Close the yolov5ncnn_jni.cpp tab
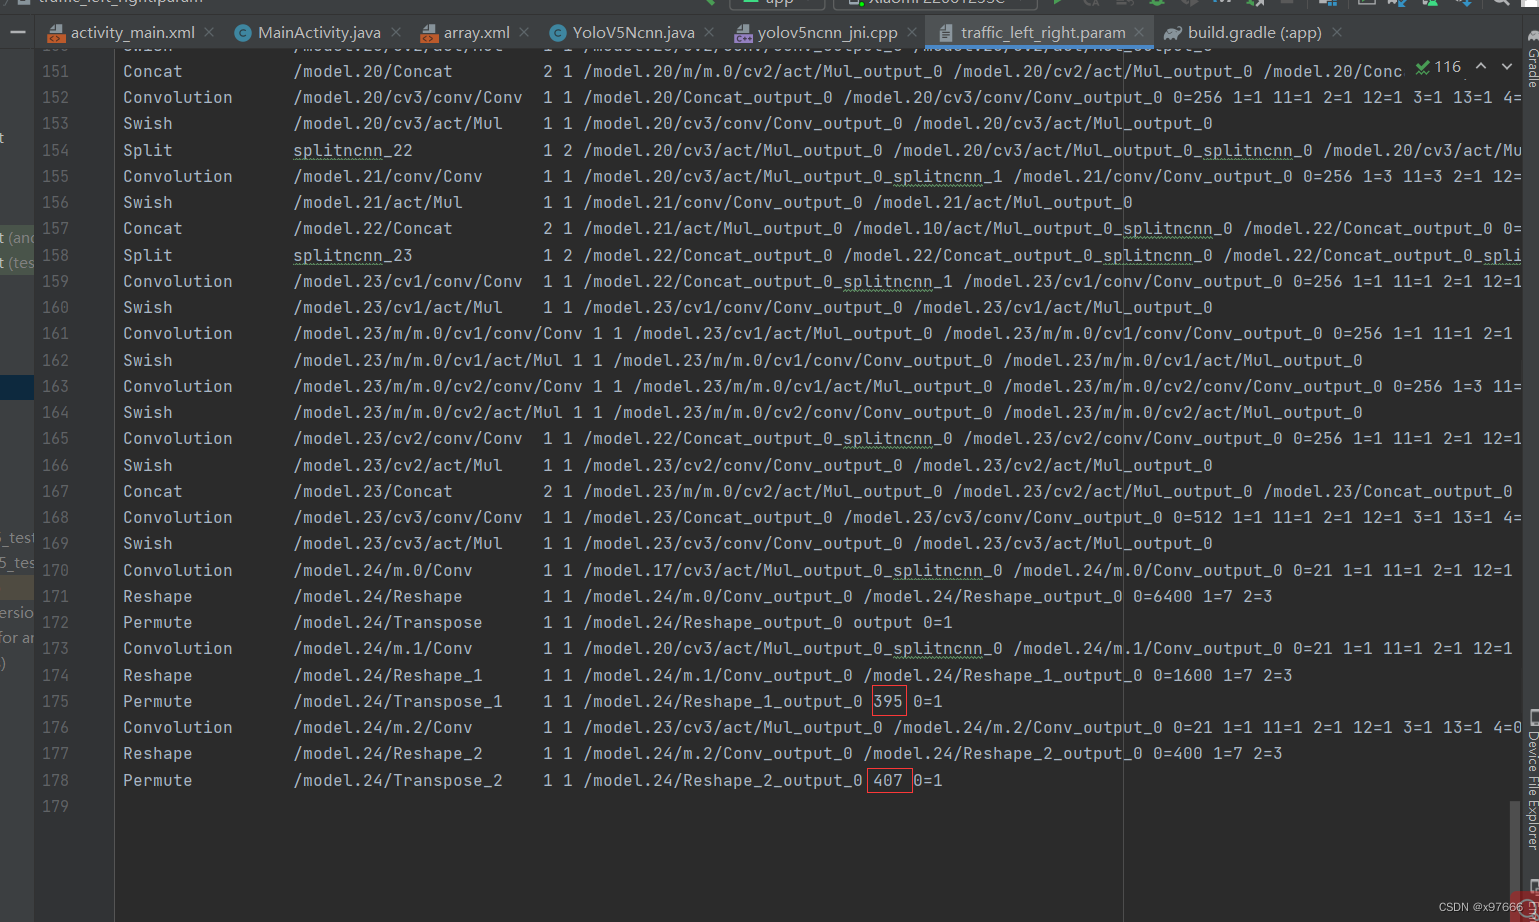The width and height of the screenshot is (1539, 922). pos(913,32)
